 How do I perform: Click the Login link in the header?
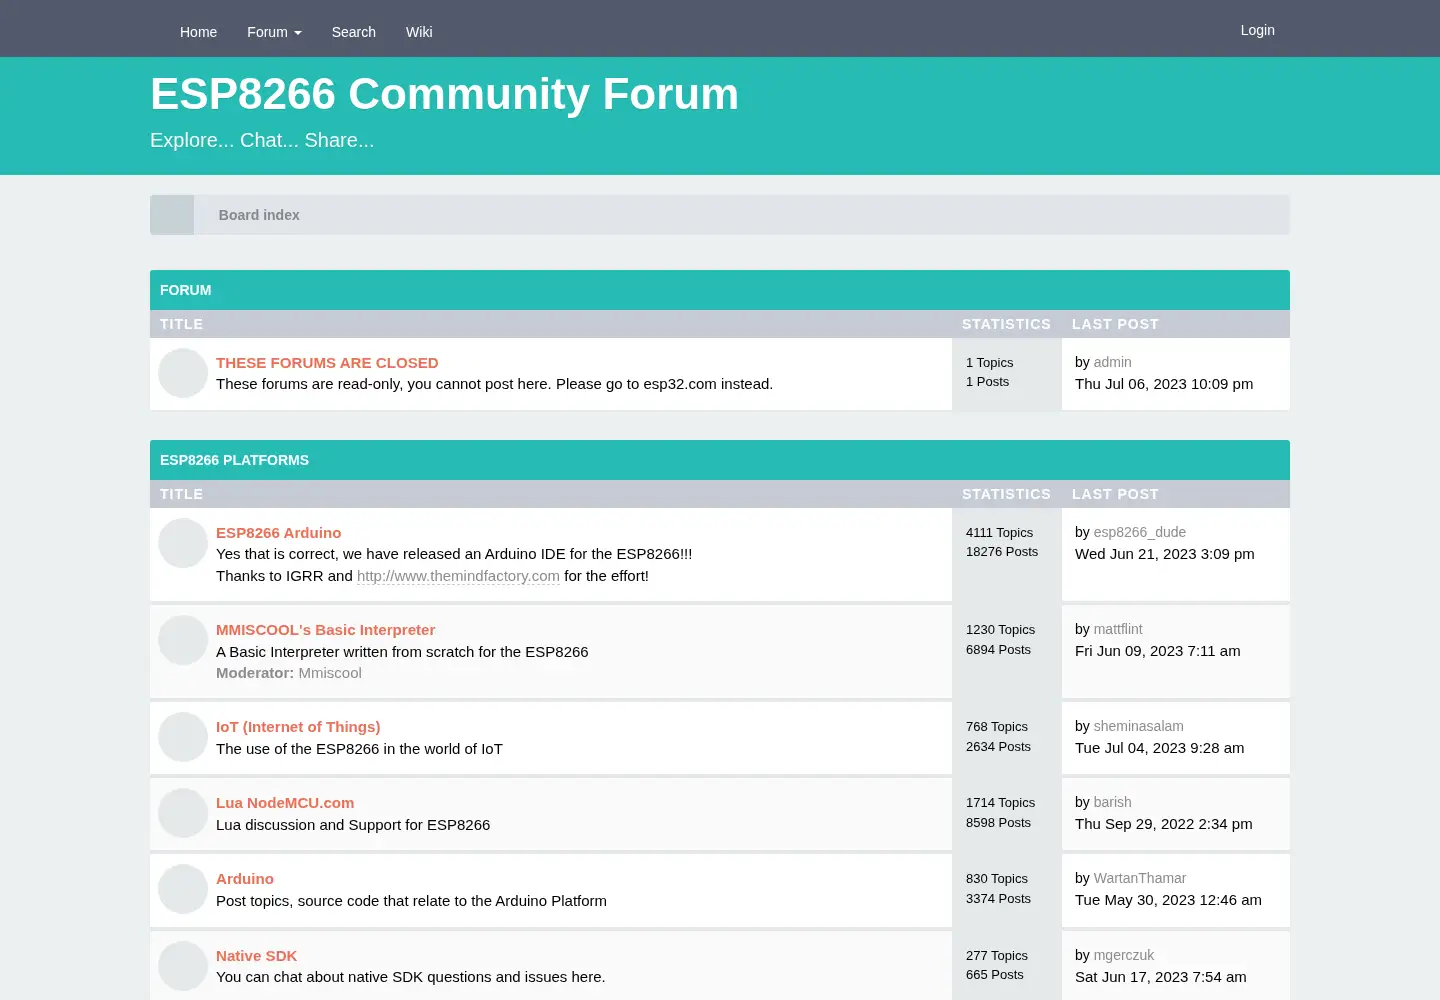1258,30
